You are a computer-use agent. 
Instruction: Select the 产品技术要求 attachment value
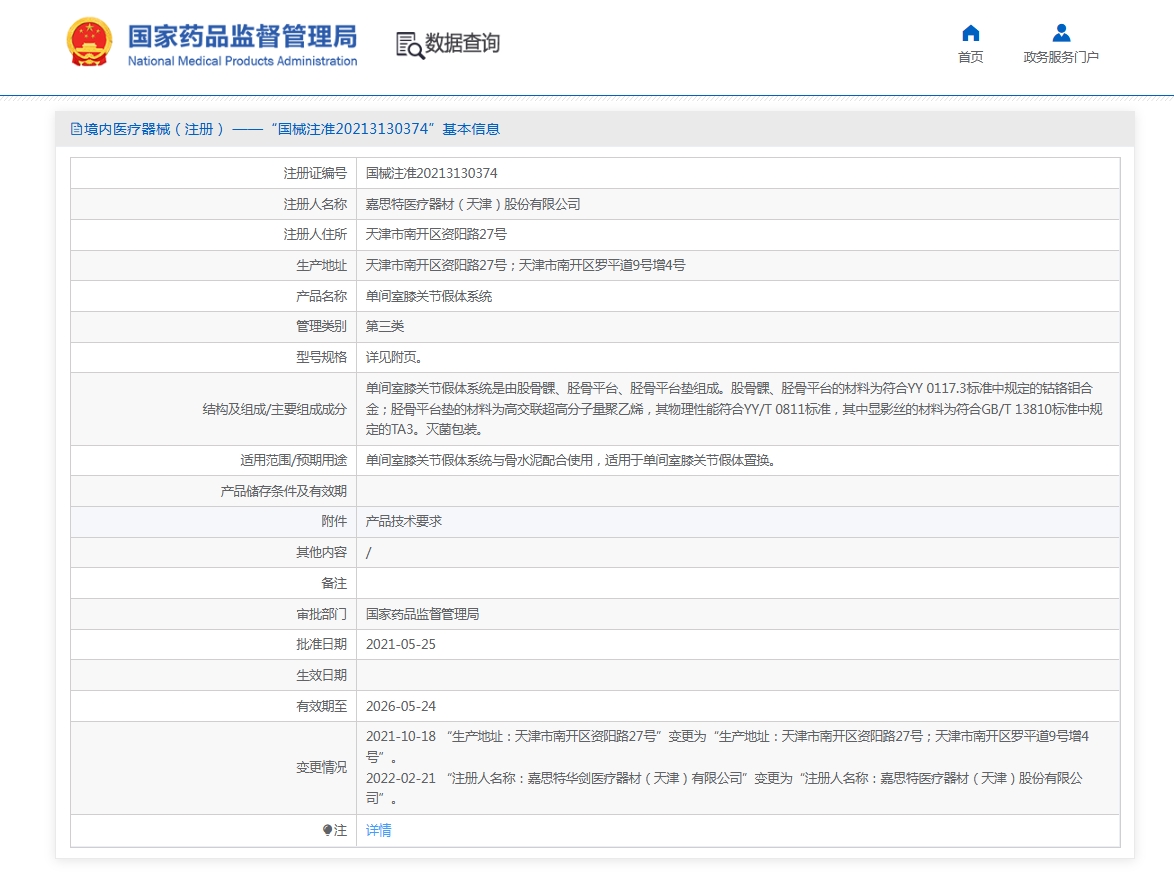click(404, 521)
